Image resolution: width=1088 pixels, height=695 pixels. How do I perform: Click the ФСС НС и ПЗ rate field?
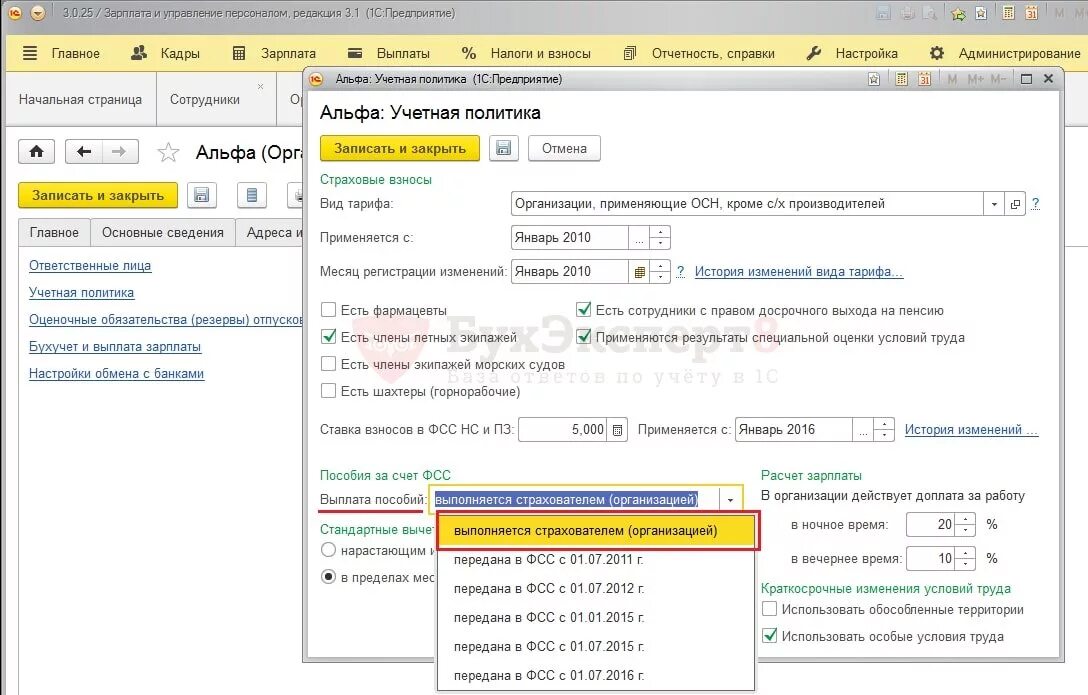[x=563, y=429]
